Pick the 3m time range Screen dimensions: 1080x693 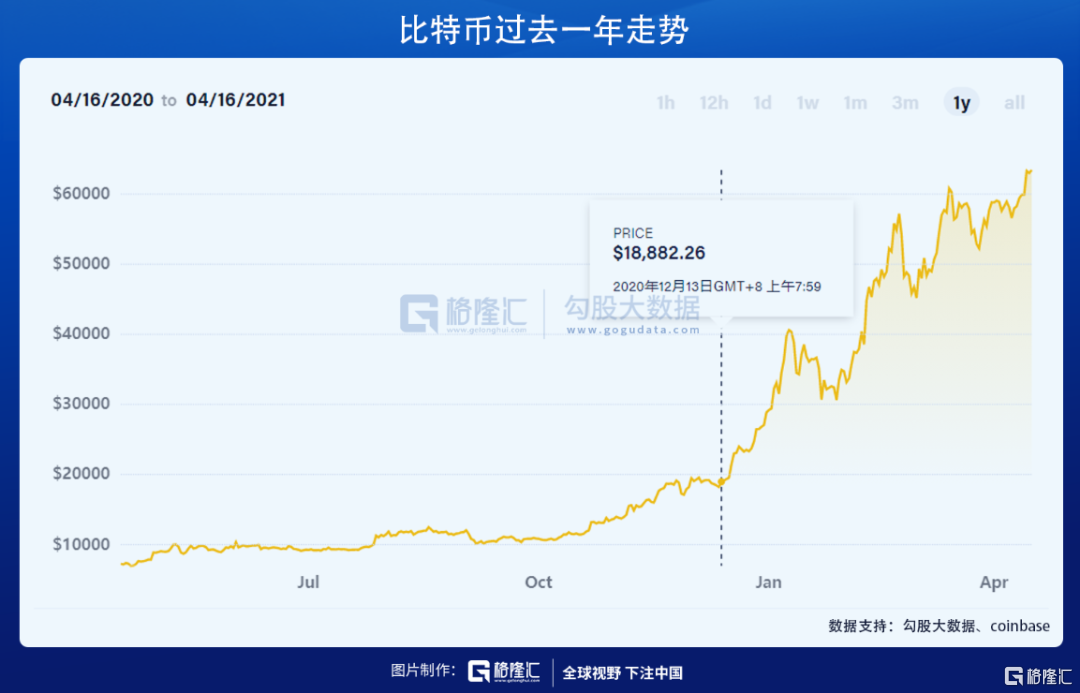(x=905, y=103)
